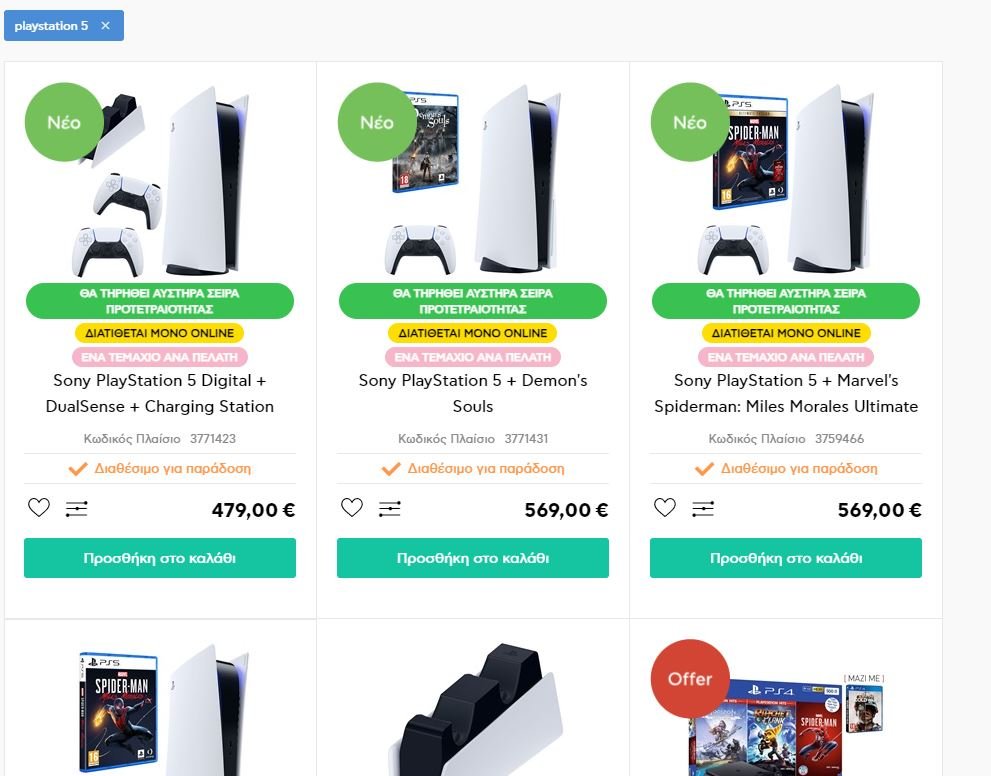Add PlayStation 5 Digital bundle to wishlist

[x=39, y=507]
